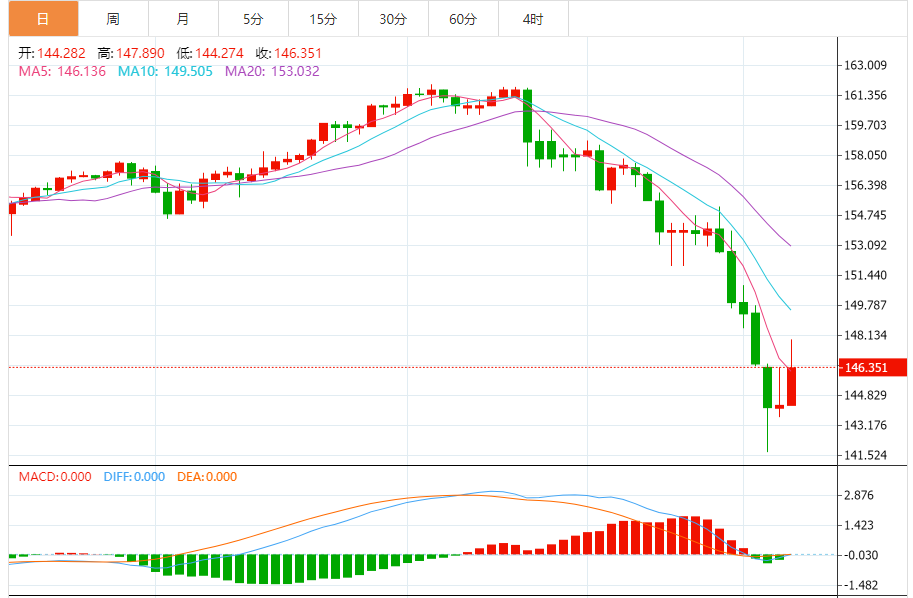This screenshot has width=913, height=598.
Task: Click the DIFF:0.000 label
Action: click(135, 477)
